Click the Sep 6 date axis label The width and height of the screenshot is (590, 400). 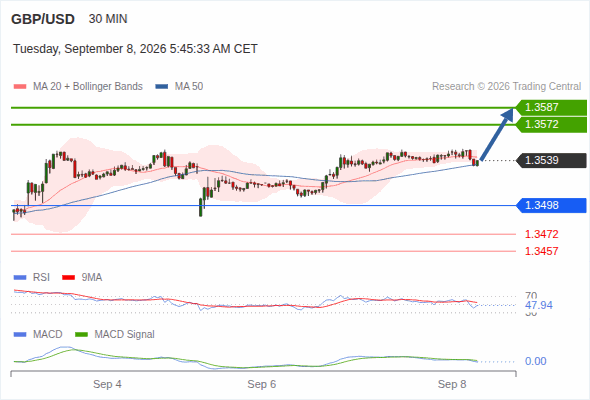click(262, 384)
